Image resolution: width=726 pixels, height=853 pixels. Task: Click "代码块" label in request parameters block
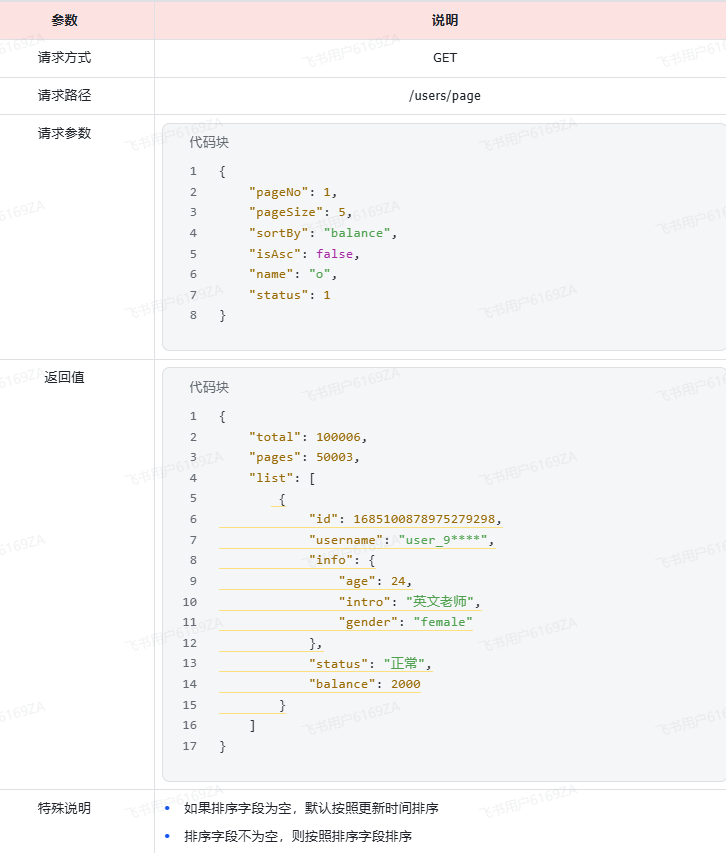coord(209,143)
